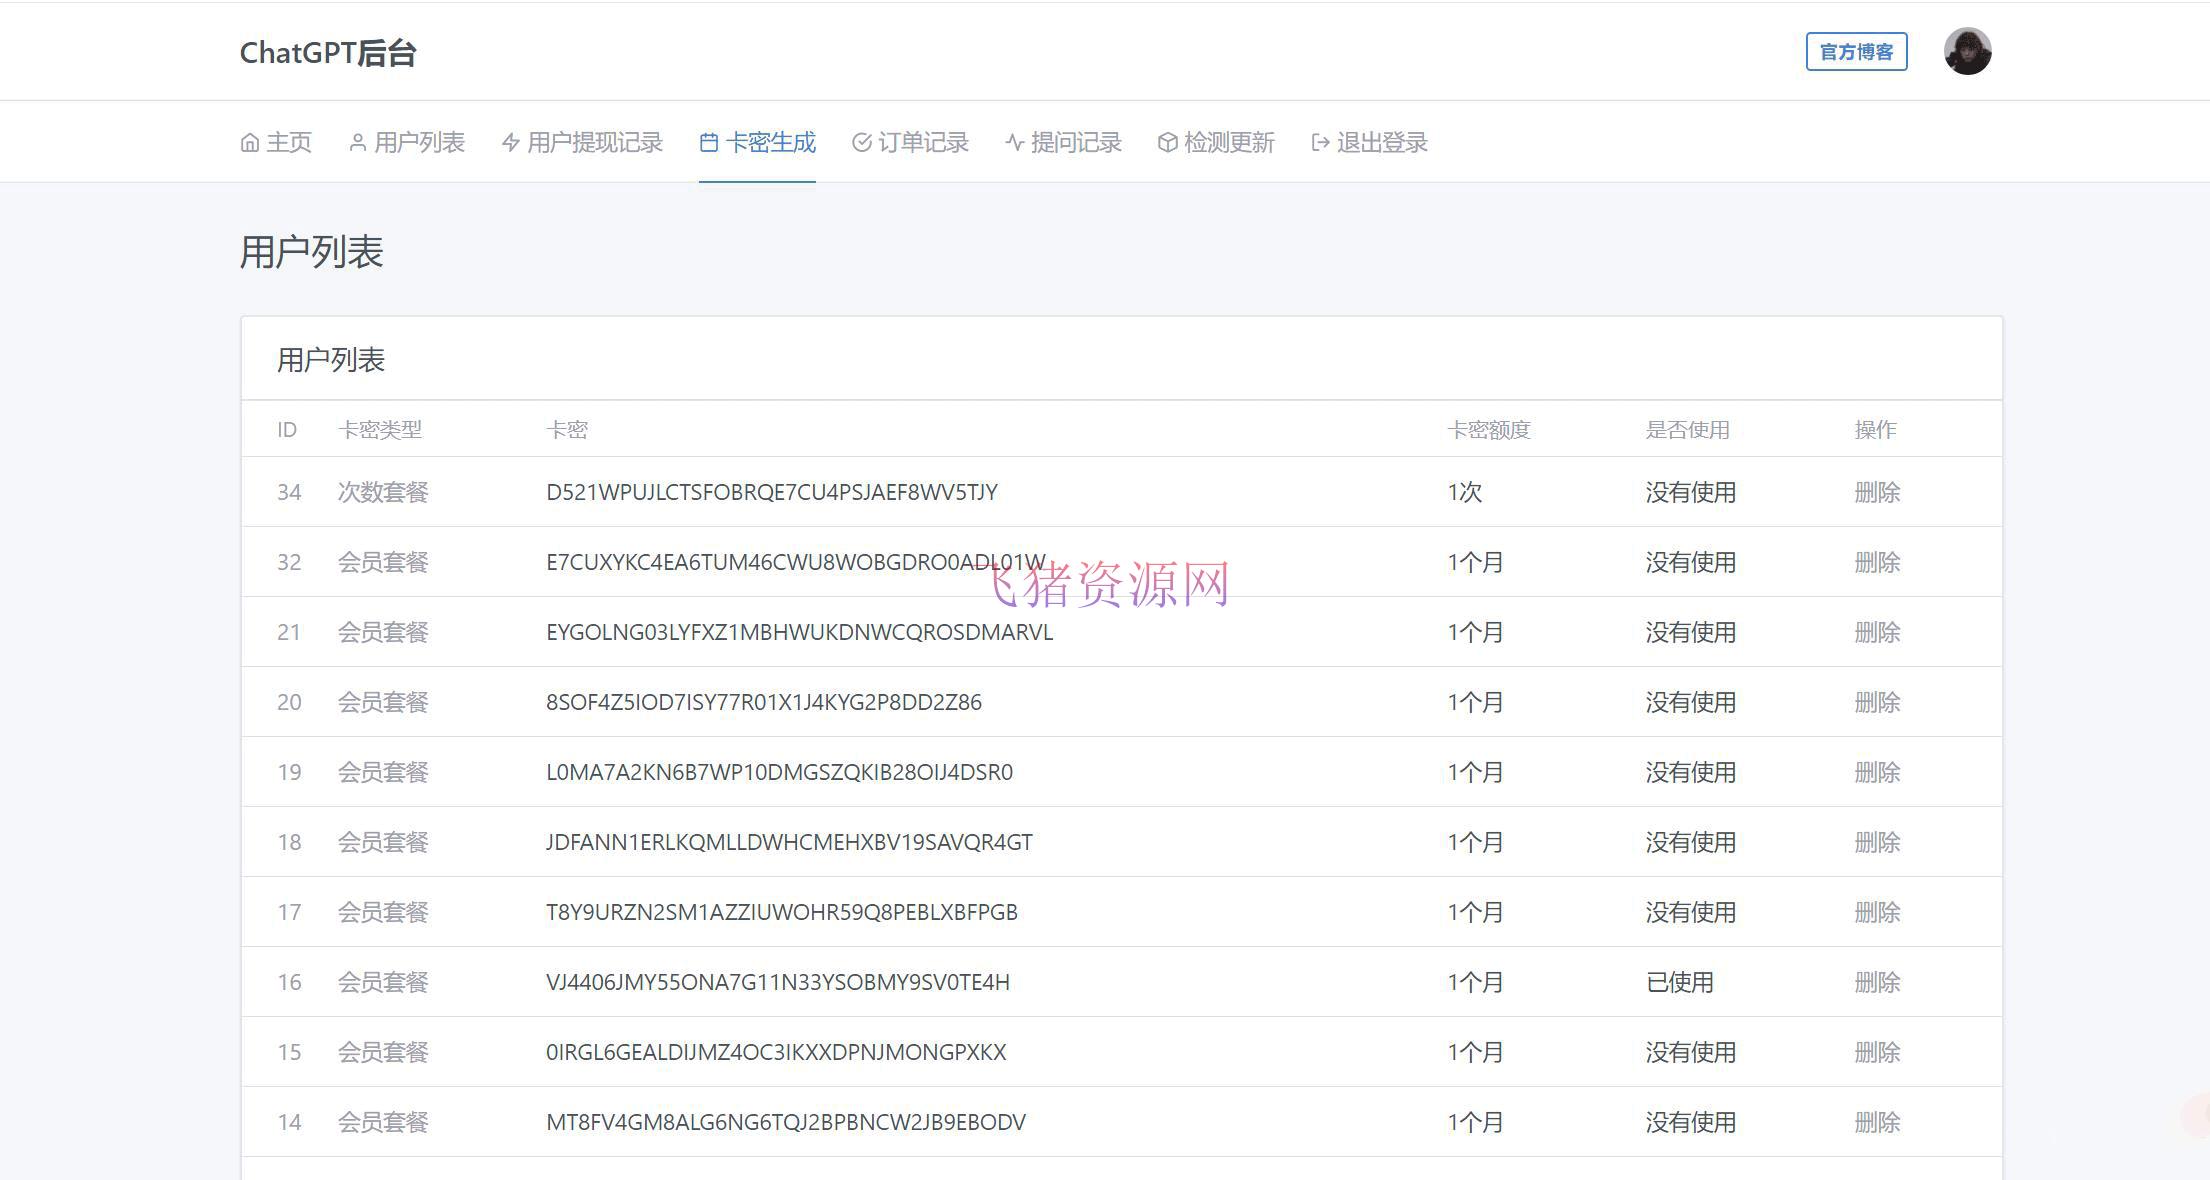Click the 次数套餐 type in row 34

[383, 492]
